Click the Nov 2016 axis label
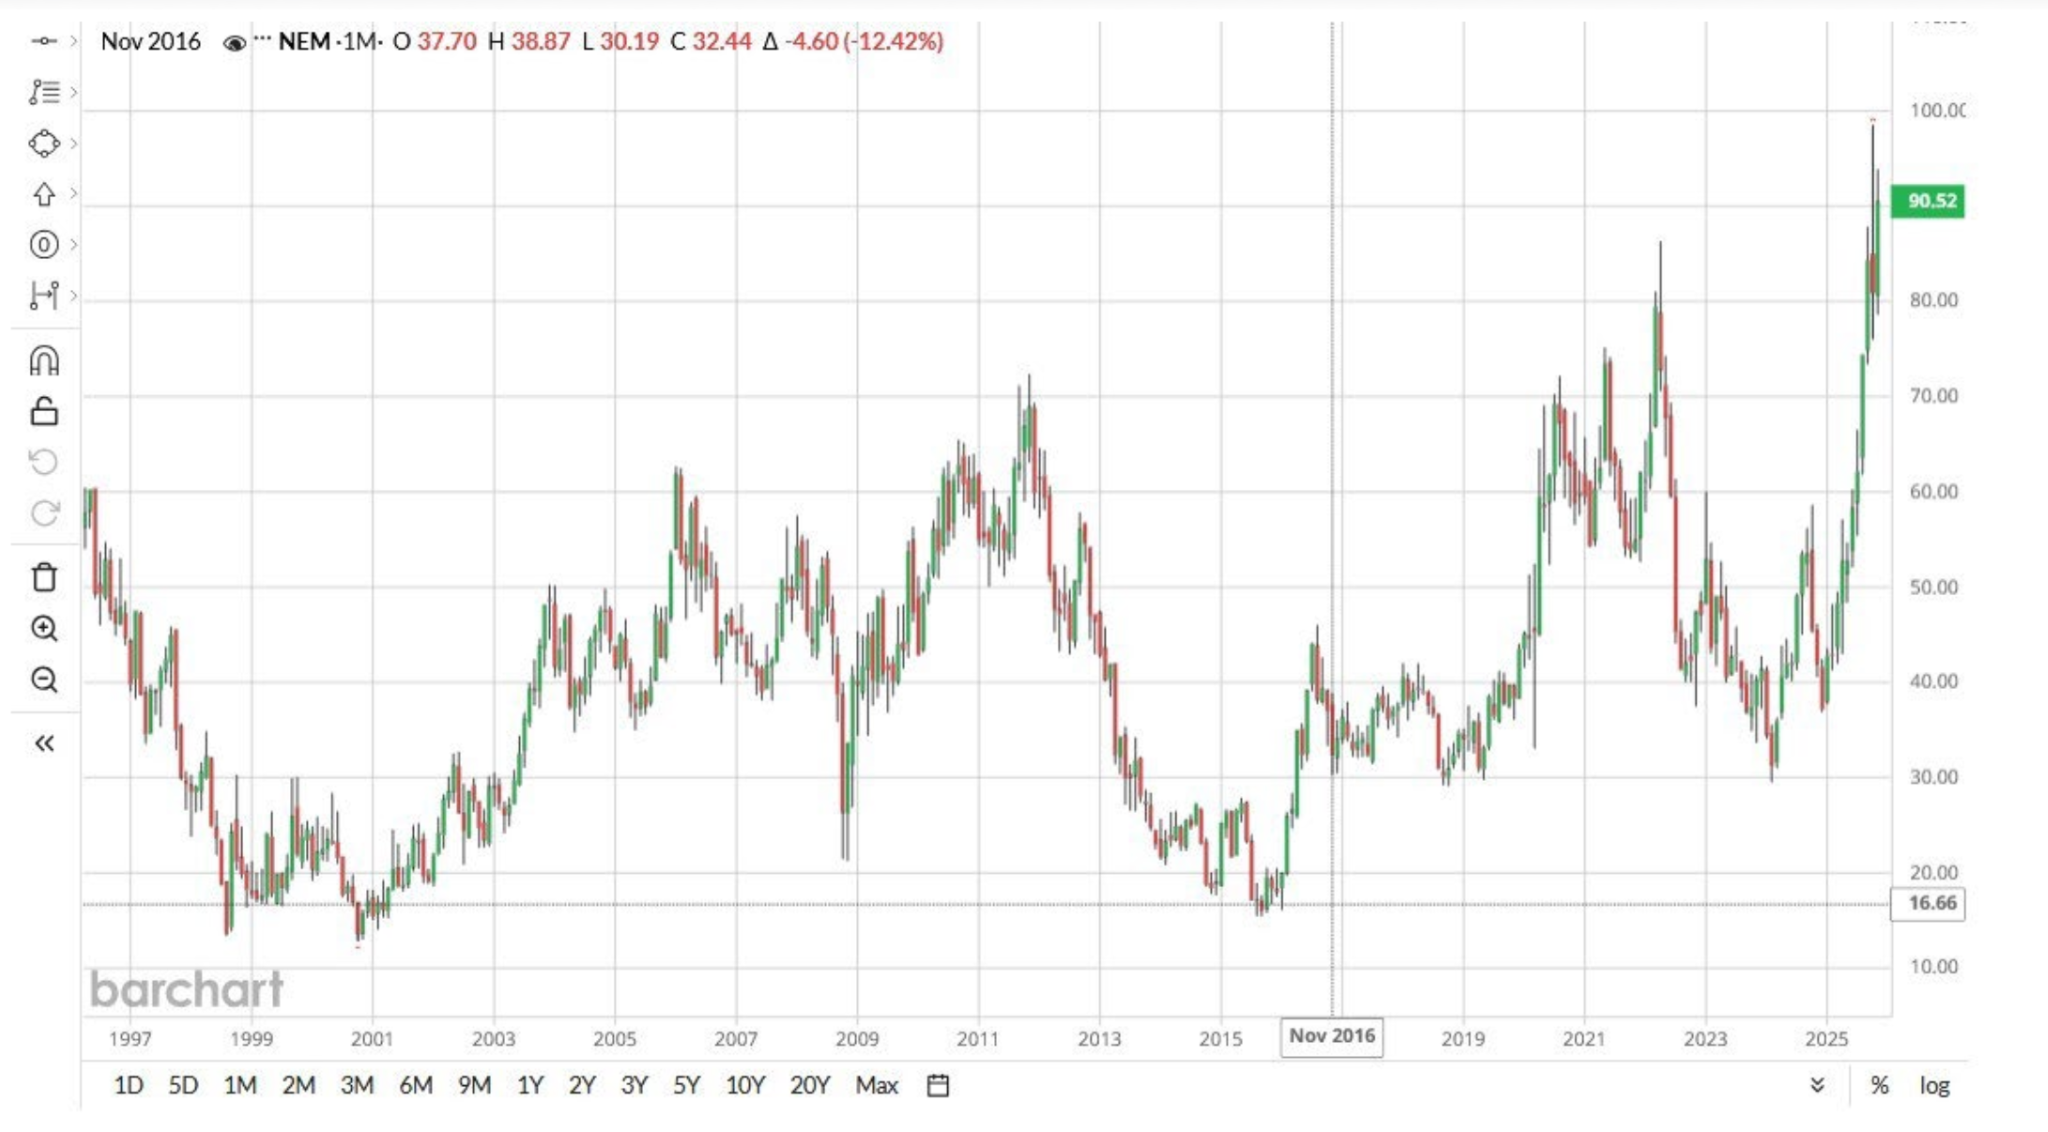This screenshot has width=2048, height=1132. 1331,1037
